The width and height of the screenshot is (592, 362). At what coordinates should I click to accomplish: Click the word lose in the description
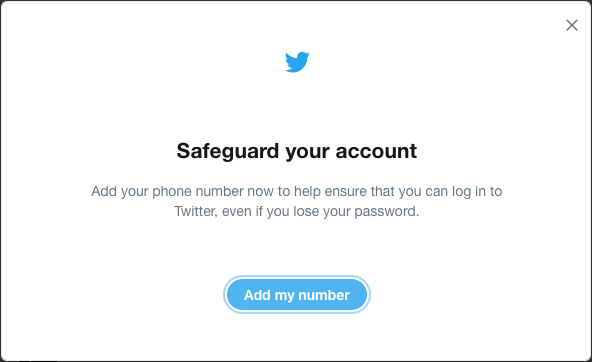click(x=306, y=211)
